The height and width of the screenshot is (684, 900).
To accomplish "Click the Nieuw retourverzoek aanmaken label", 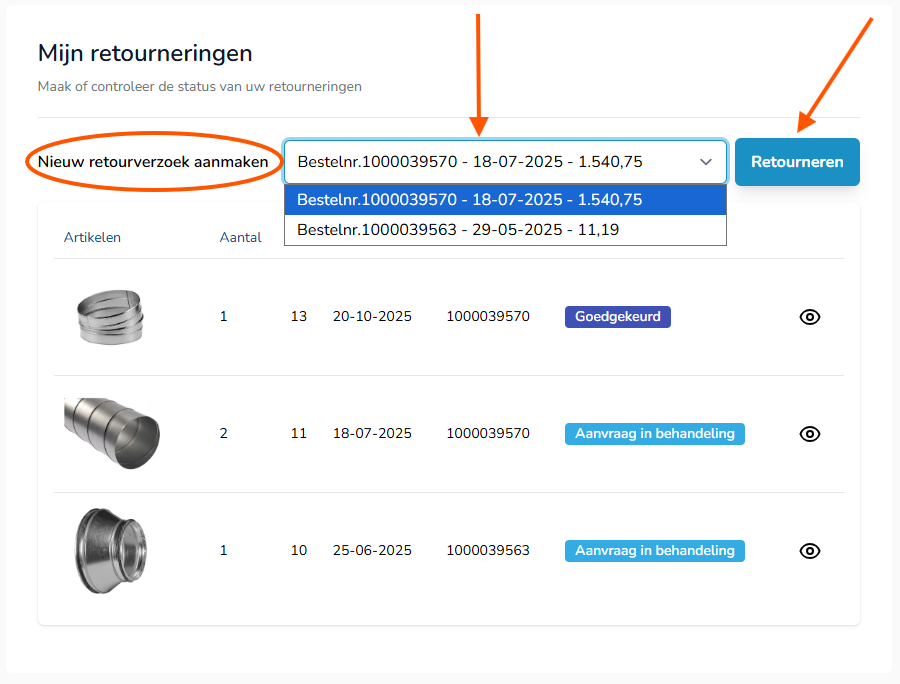I will pyautogui.click(x=153, y=162).
